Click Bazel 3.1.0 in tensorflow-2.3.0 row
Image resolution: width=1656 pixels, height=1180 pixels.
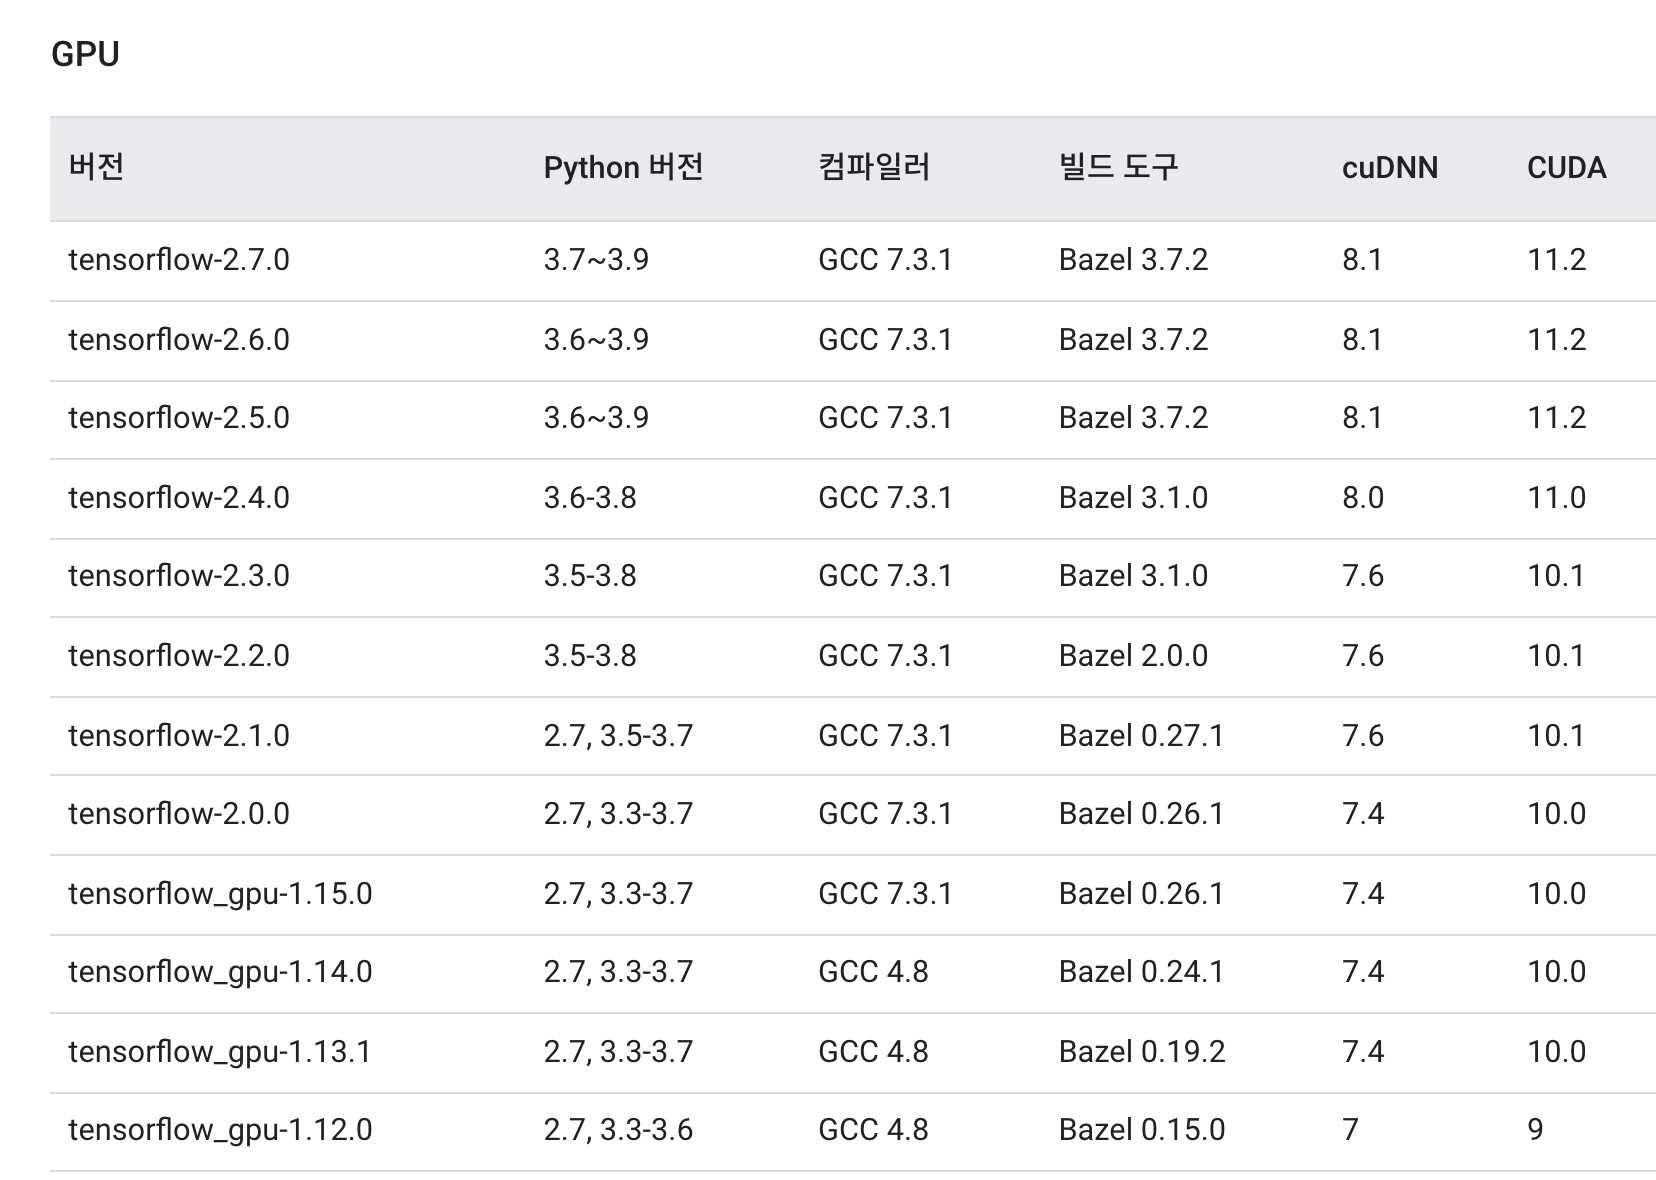point(1133,576)
